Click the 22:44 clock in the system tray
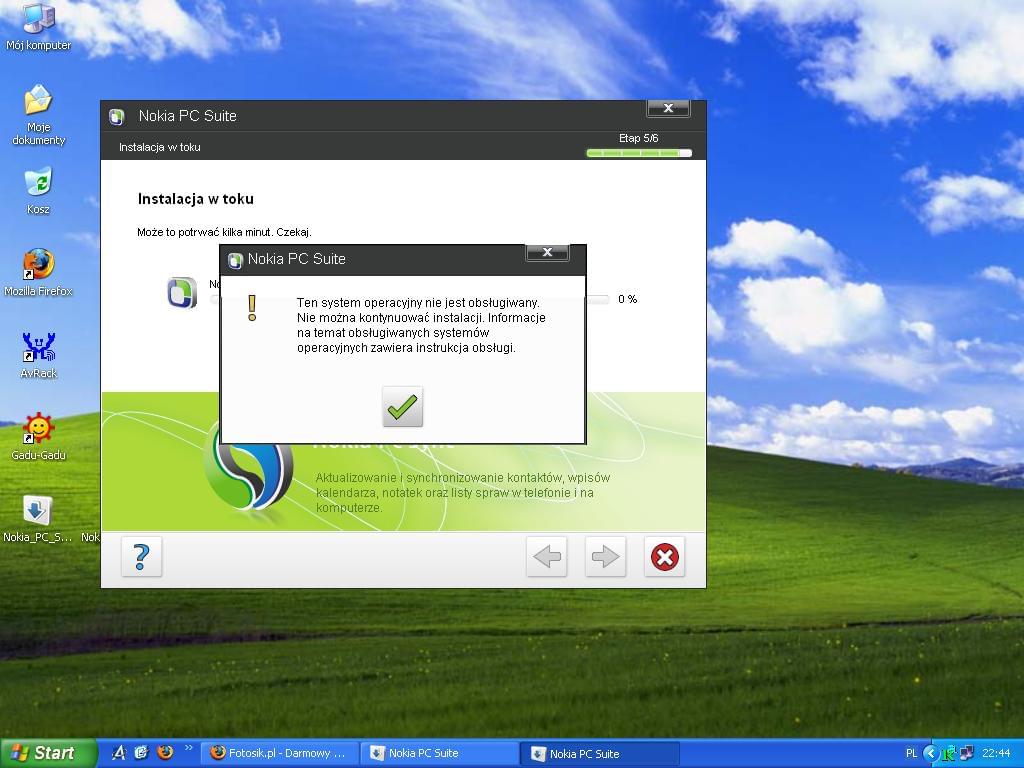The width and height of the screenshot is (1024, 768). tap(997, 753)
